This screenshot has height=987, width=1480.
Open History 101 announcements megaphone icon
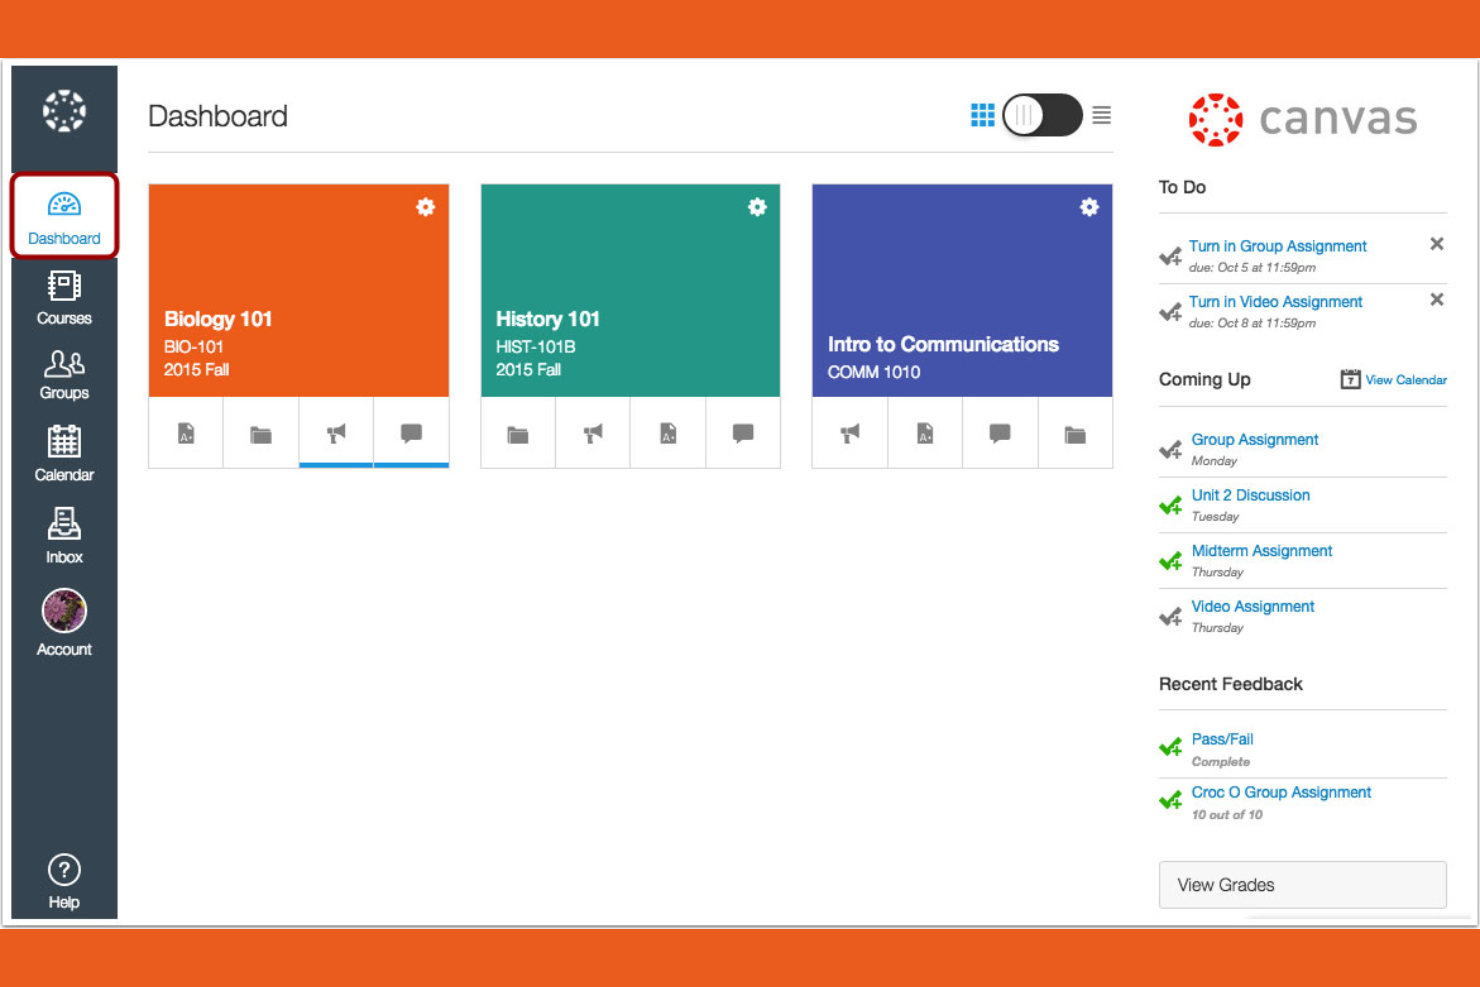coord(592,433)
